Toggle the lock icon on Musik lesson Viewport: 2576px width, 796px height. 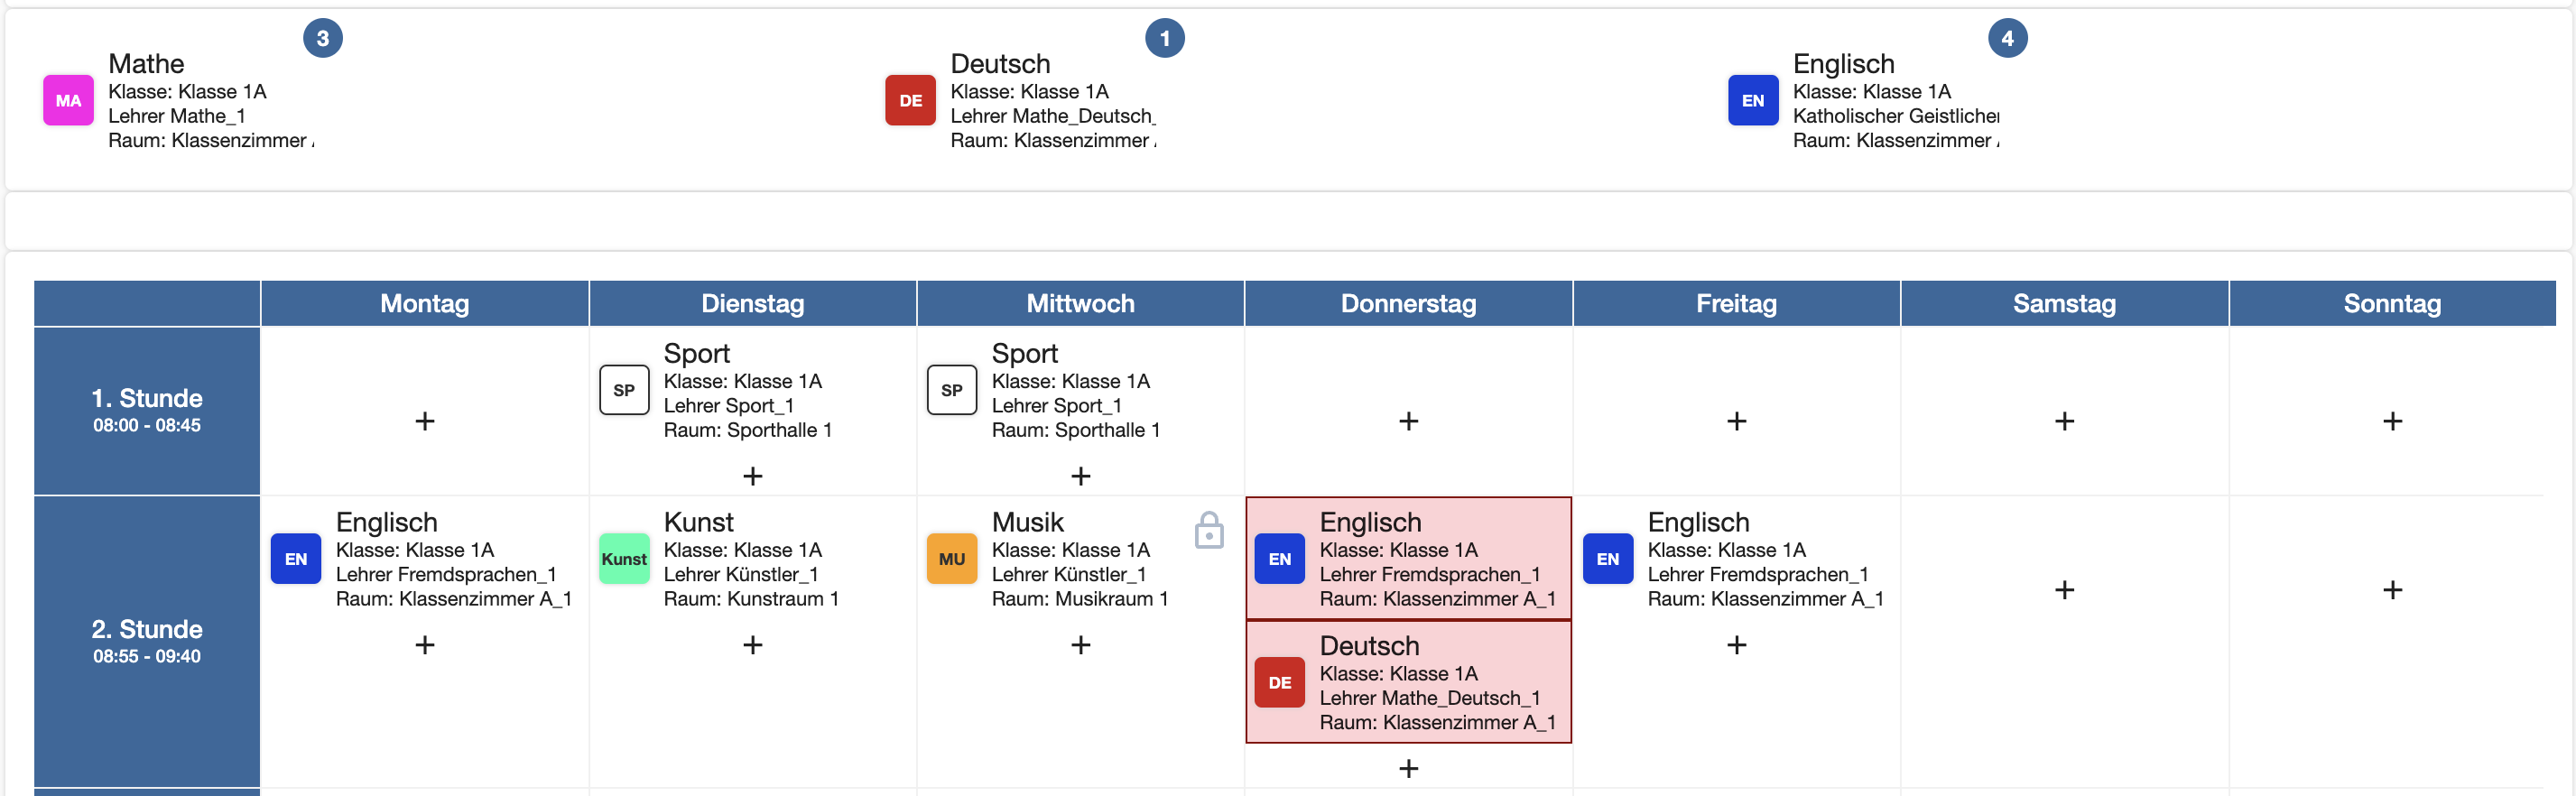pos(1209,530)
